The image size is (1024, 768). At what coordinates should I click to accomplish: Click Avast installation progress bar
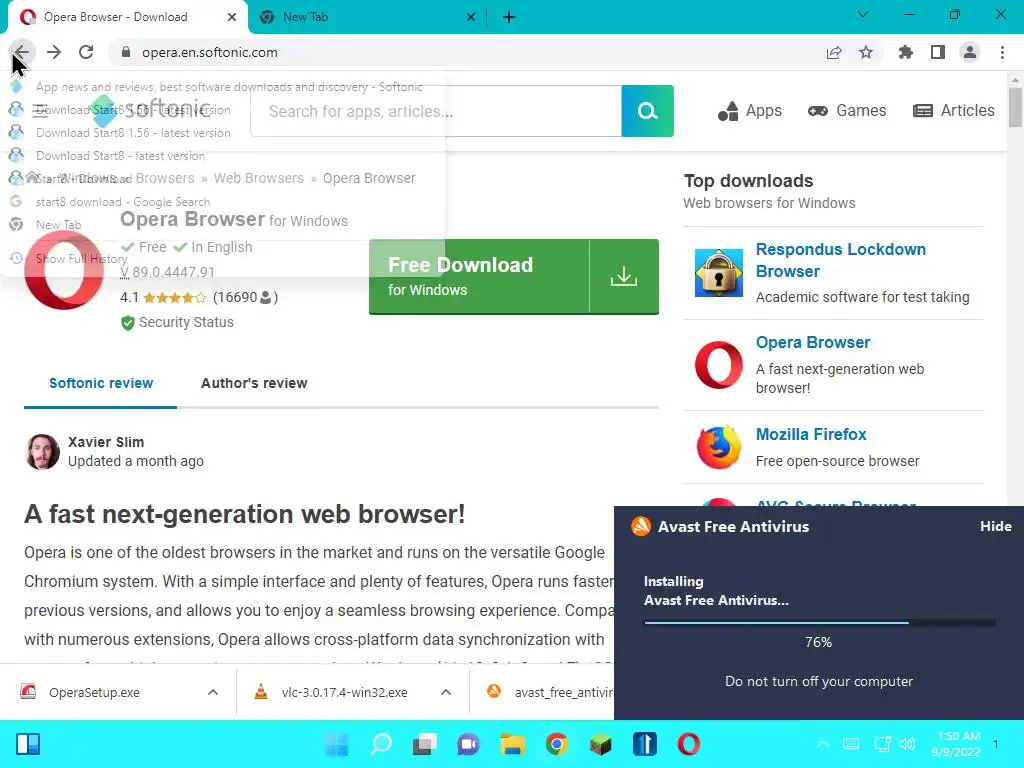pos(820,623)
